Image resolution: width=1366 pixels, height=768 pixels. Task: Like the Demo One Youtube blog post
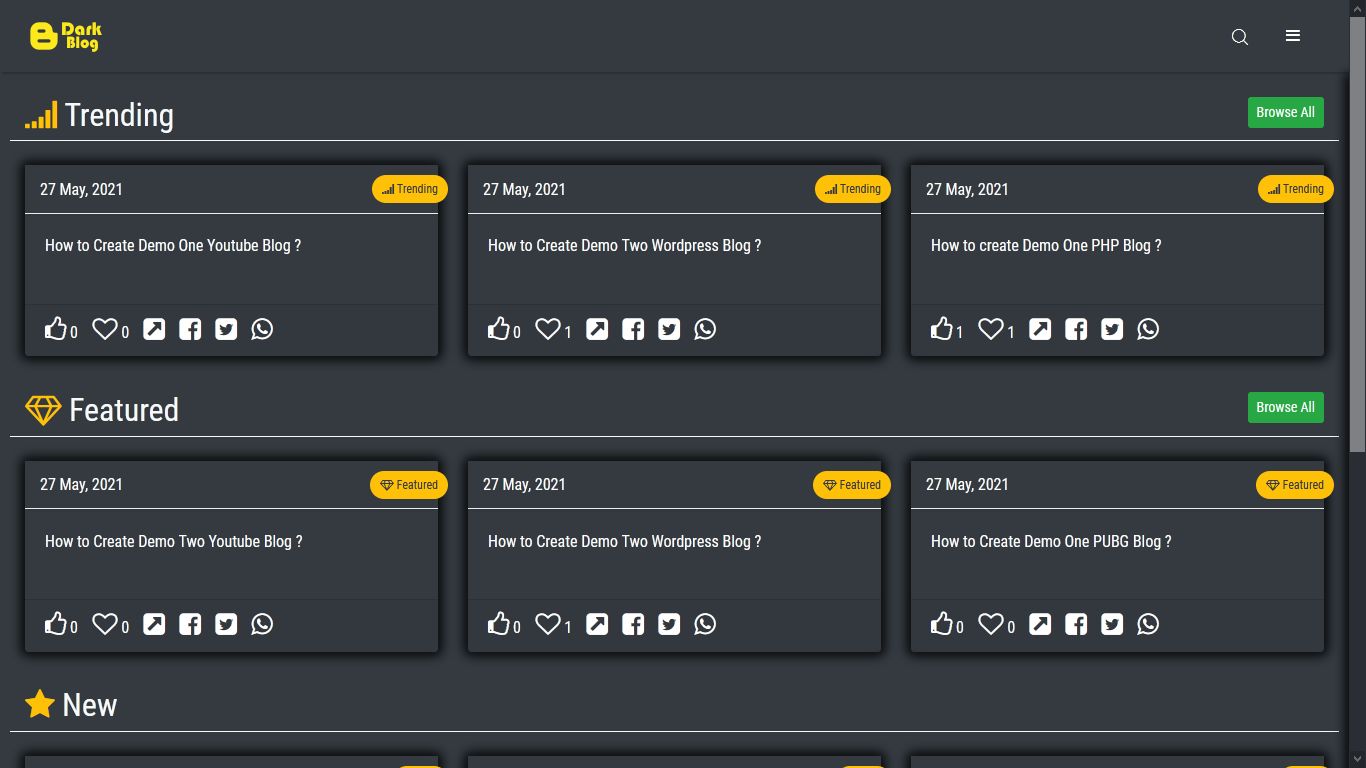tap(57, 327)
